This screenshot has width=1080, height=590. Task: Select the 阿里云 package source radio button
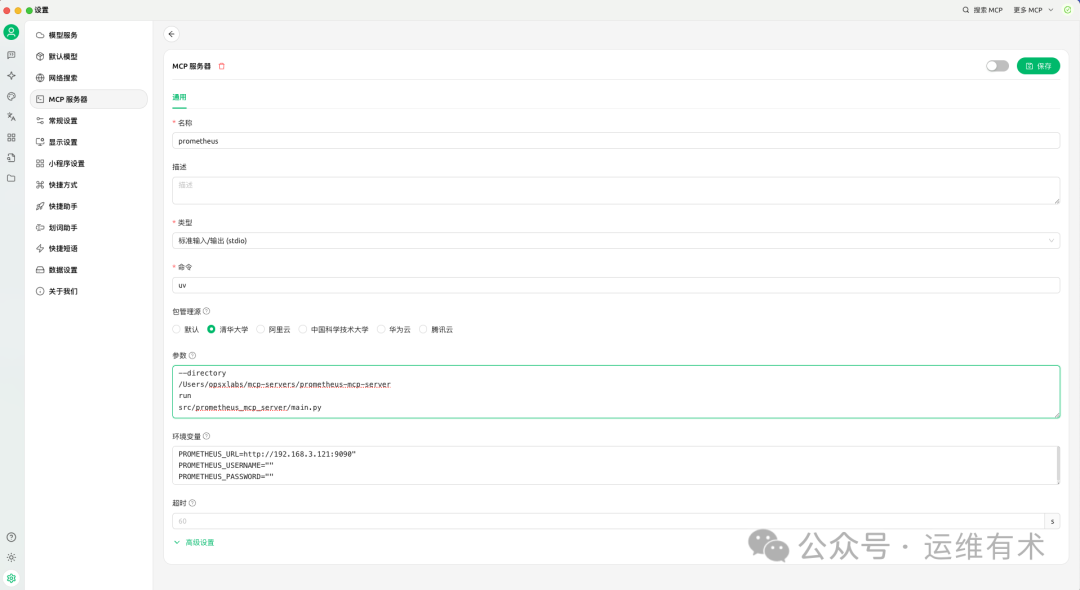point(260,329)
